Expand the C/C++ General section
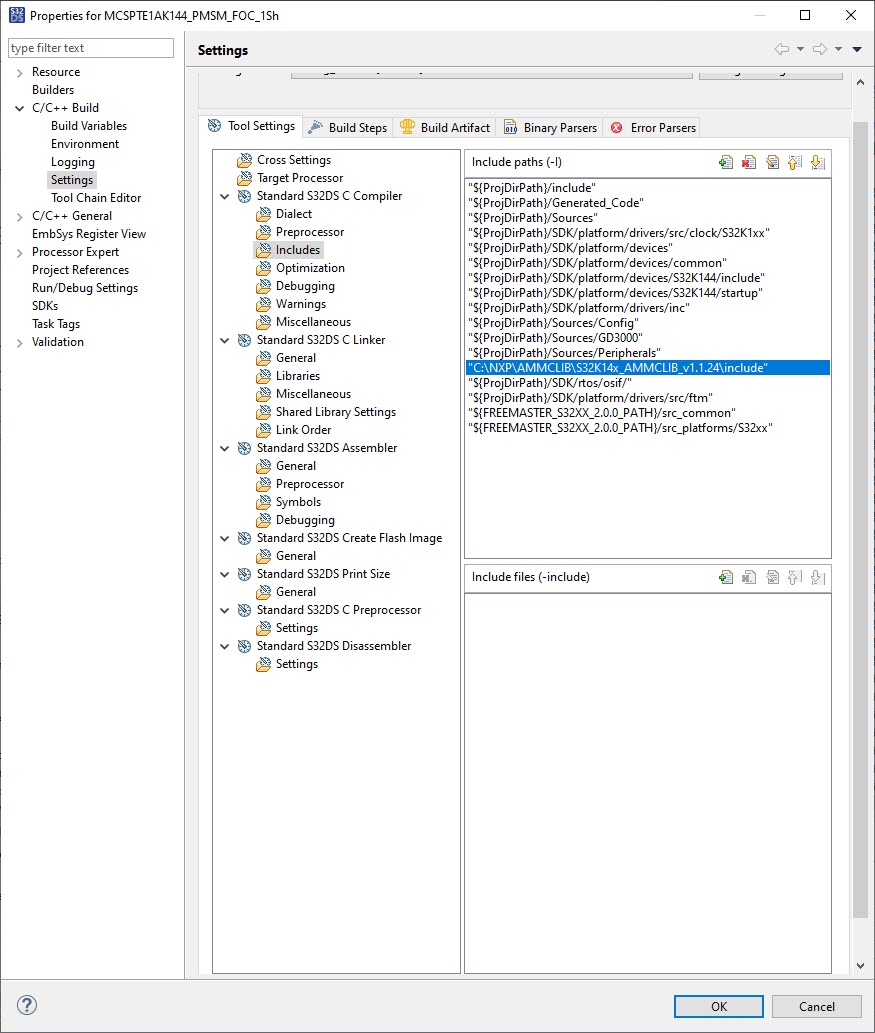This screenshot has width=875, height=1033. click(18, 215)
